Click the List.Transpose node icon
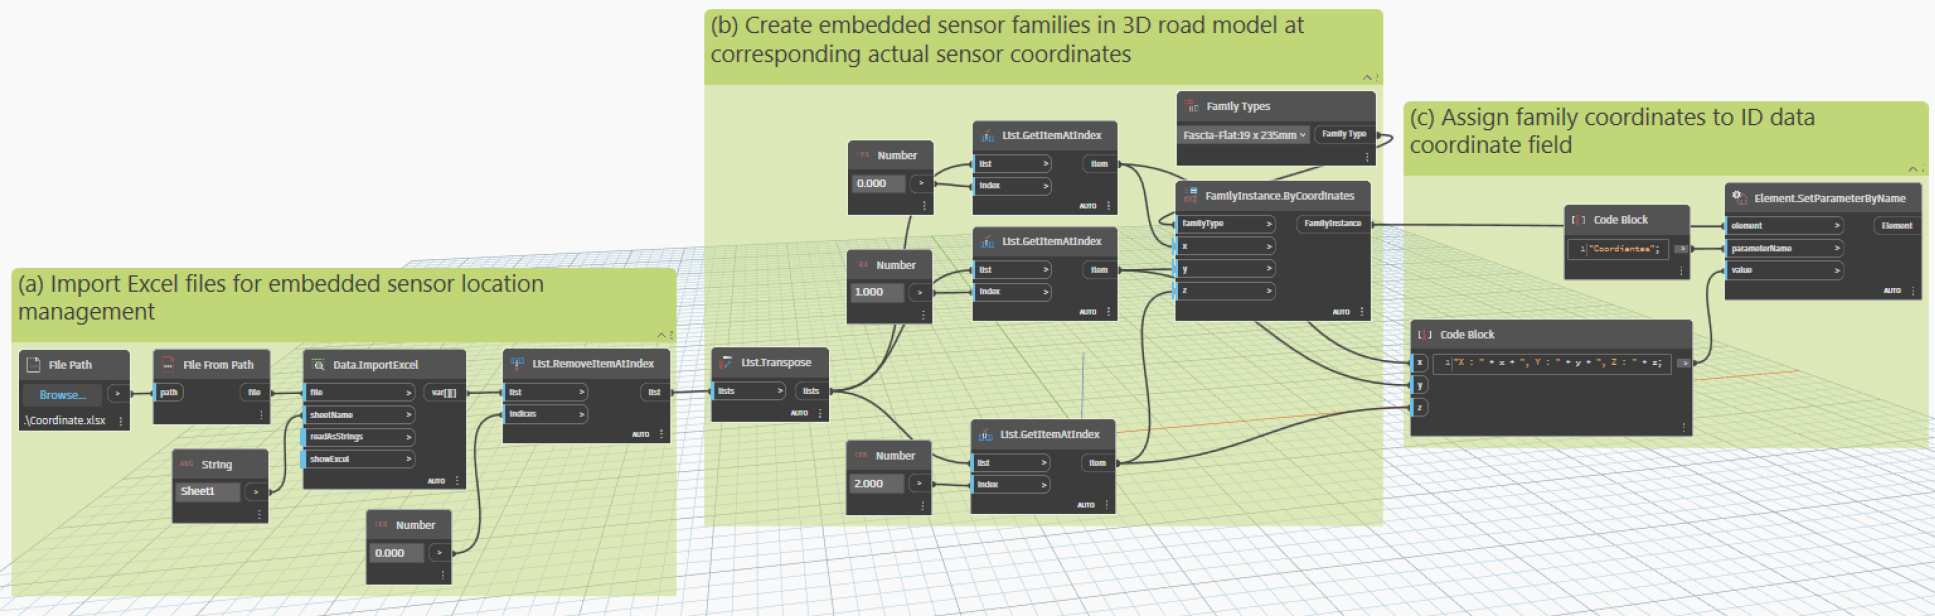The image size is (1935, 616). tap(726, 363)
